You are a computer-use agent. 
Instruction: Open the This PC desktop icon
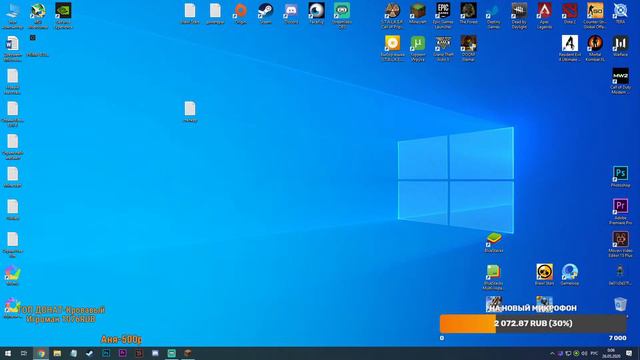click(13, 16)
